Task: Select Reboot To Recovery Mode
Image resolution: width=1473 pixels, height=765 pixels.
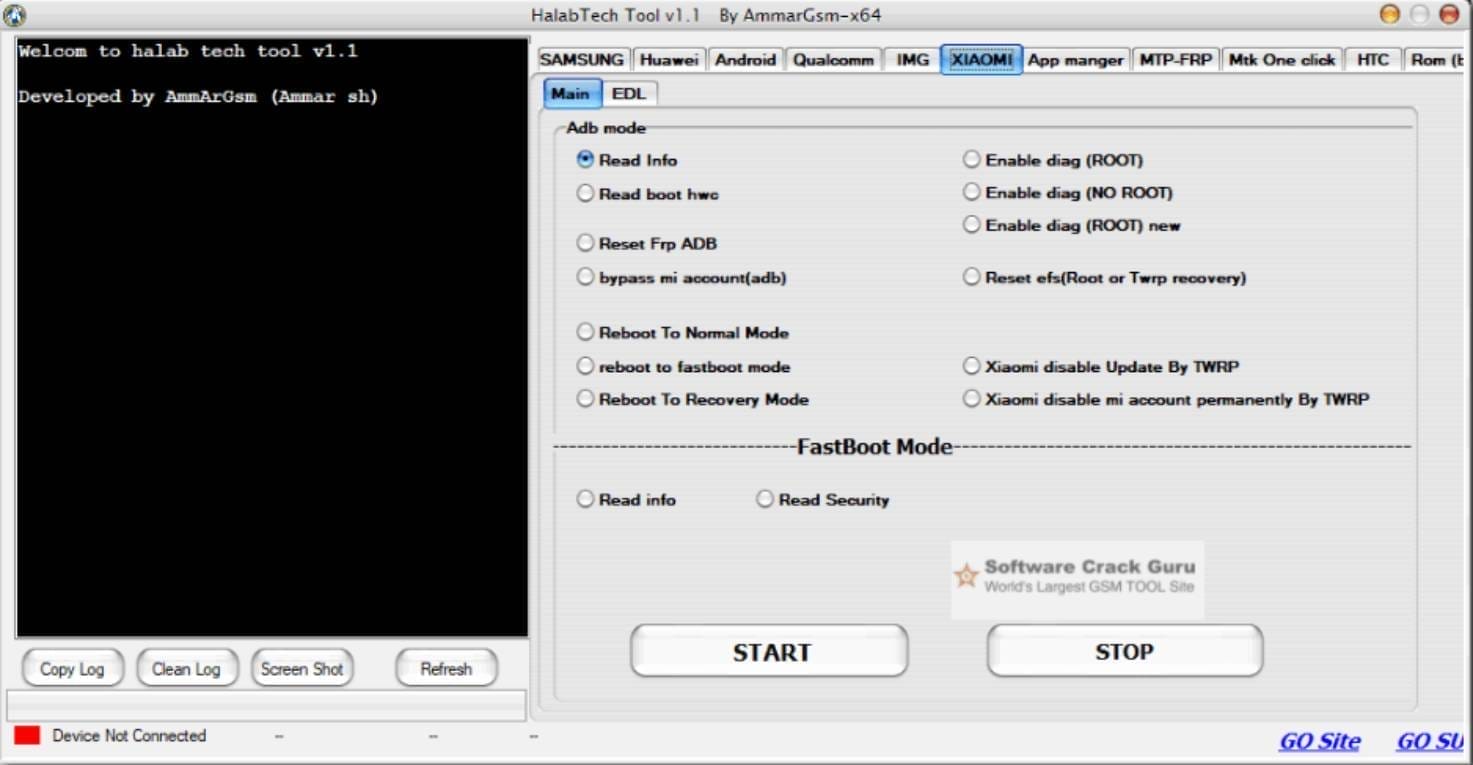Action: [586, 399]
